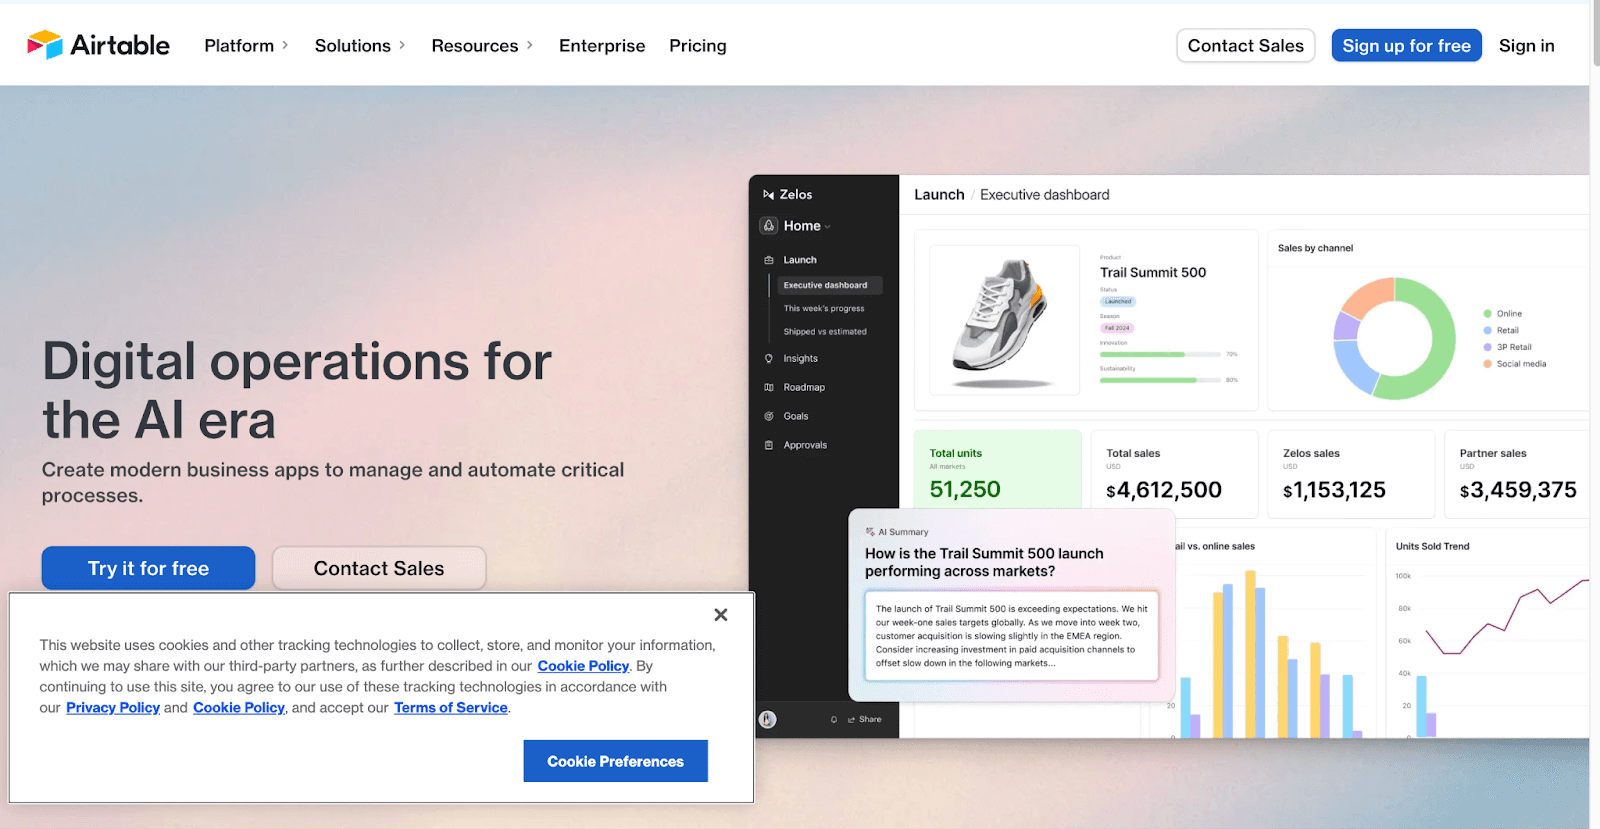
Task: Click the Launch section icon in the sidebar
Action: point(769,260)
